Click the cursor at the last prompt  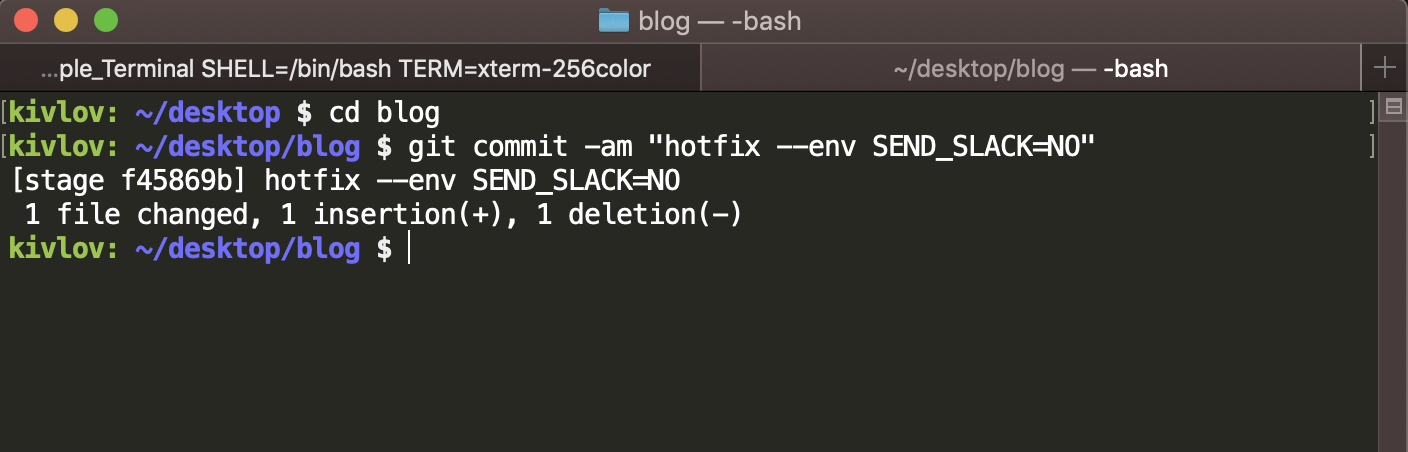point(410,249)
